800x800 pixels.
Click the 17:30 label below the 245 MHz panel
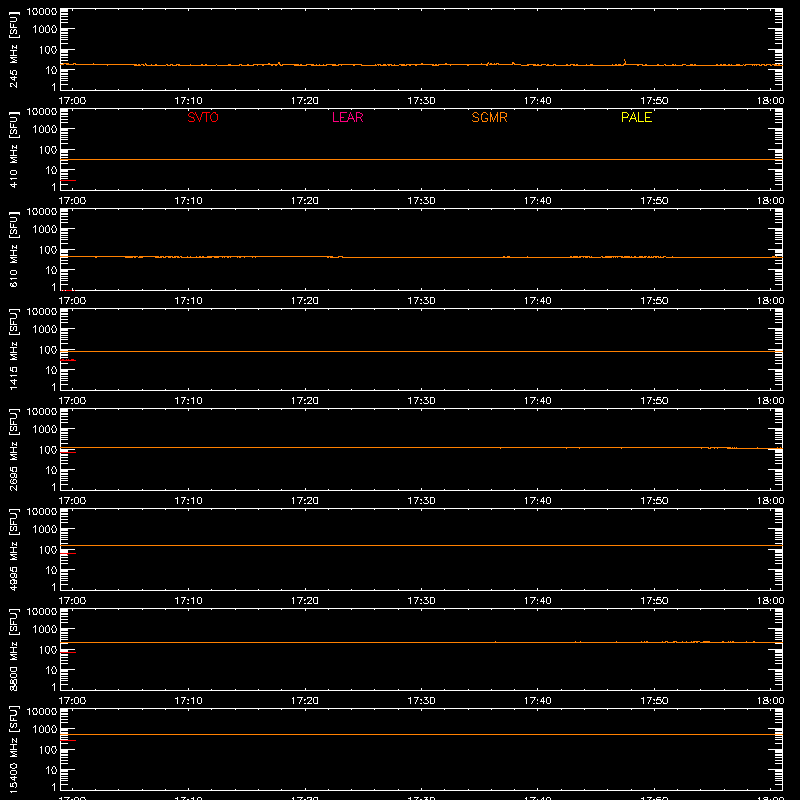point(421,101)
